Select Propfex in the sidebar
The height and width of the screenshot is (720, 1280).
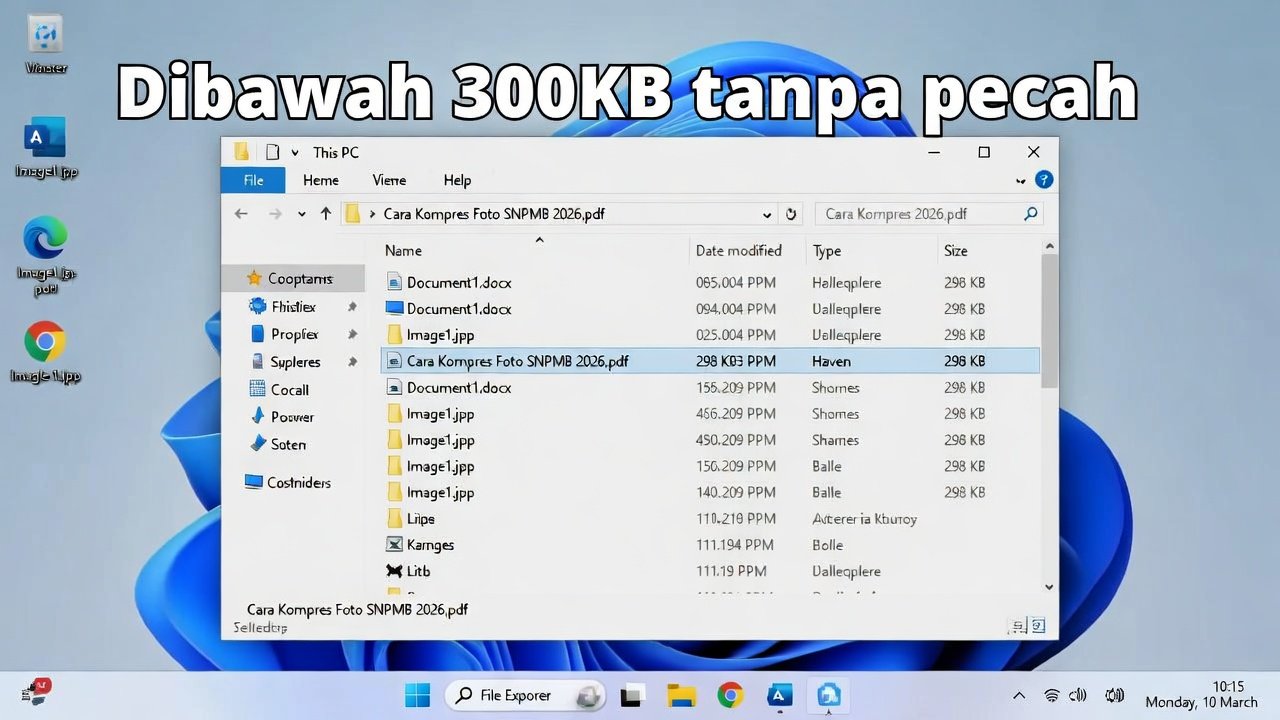(293, 334)
